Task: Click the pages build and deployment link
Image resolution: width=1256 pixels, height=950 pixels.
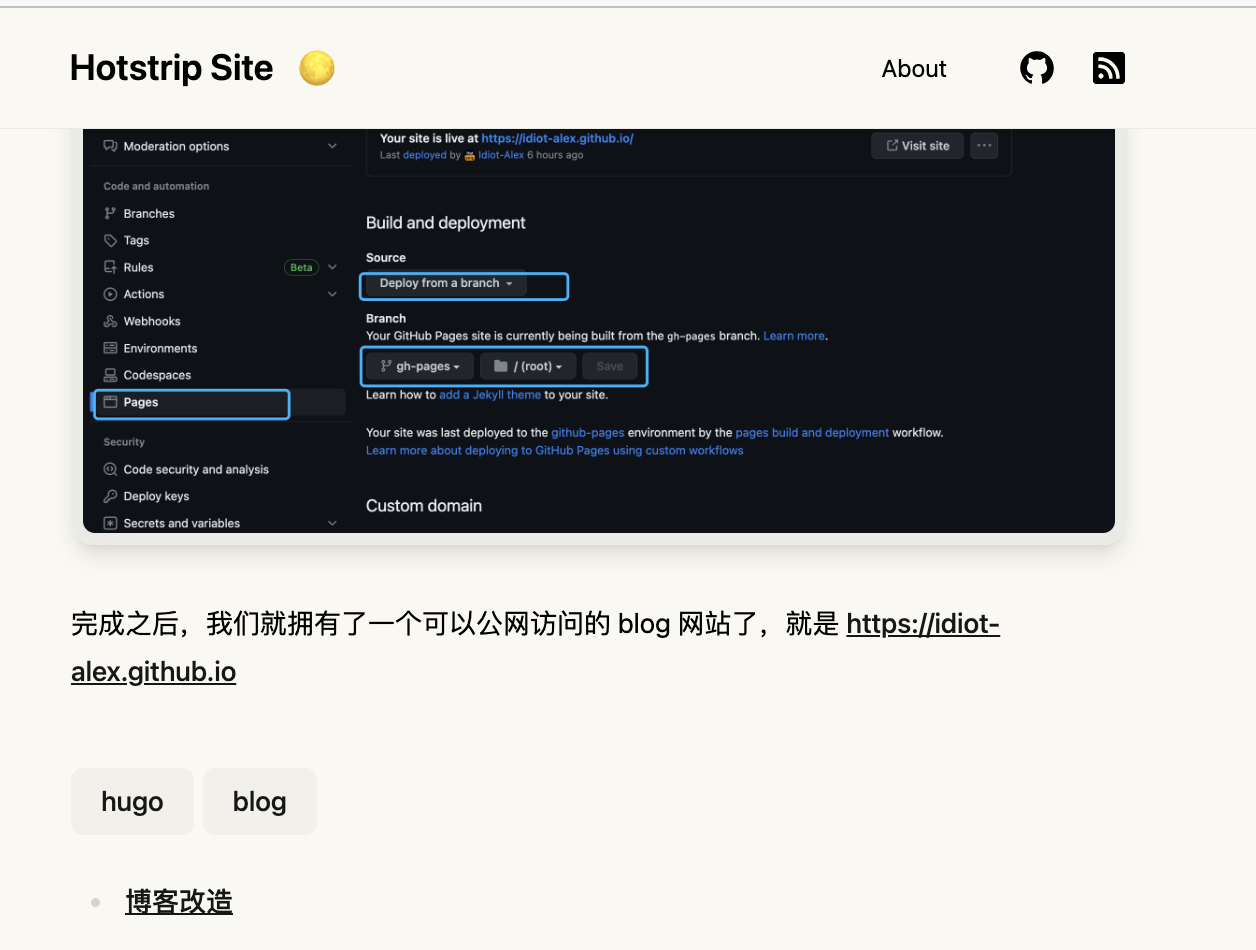Action: click(x=812, y=433)
